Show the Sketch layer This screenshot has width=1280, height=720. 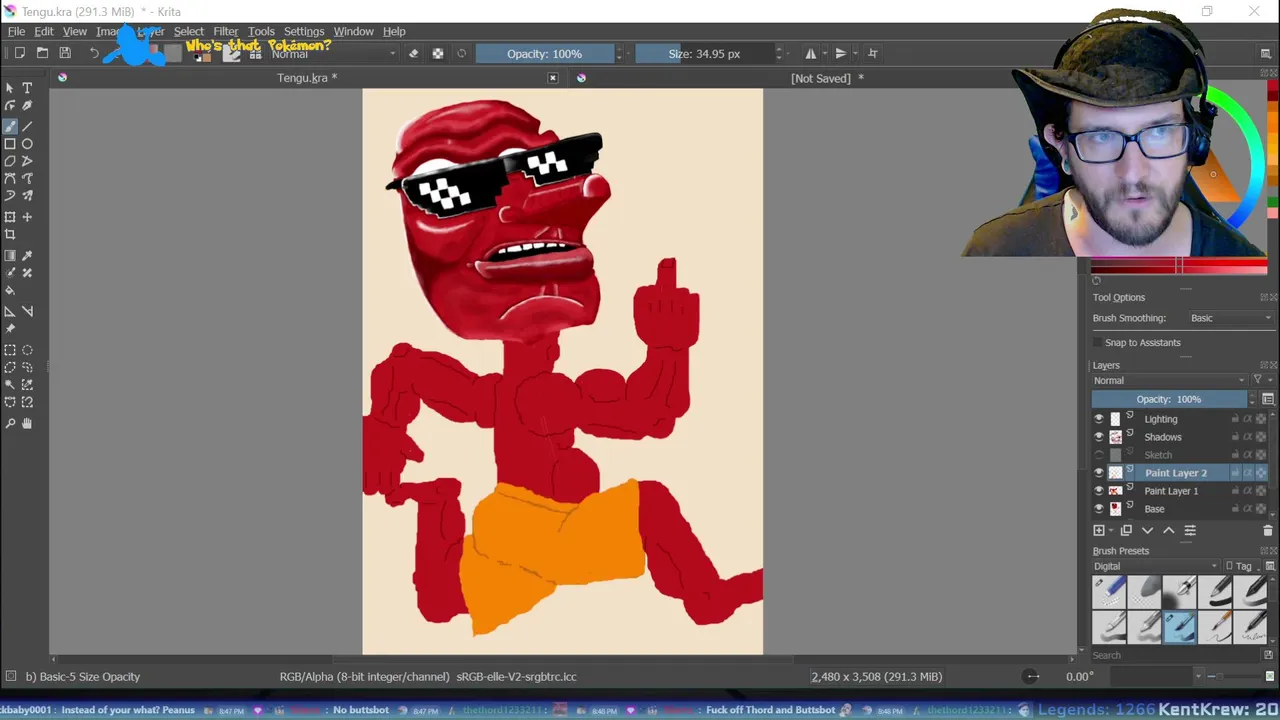pos(1099,455)
